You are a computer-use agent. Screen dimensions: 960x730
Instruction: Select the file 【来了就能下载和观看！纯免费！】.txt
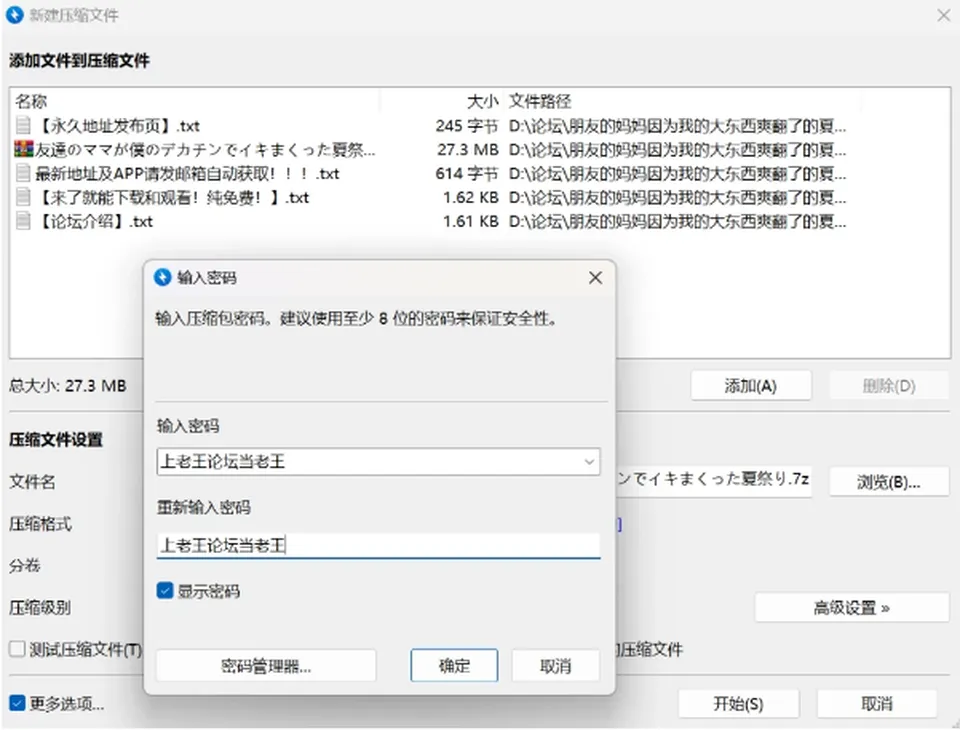[171, 197]
